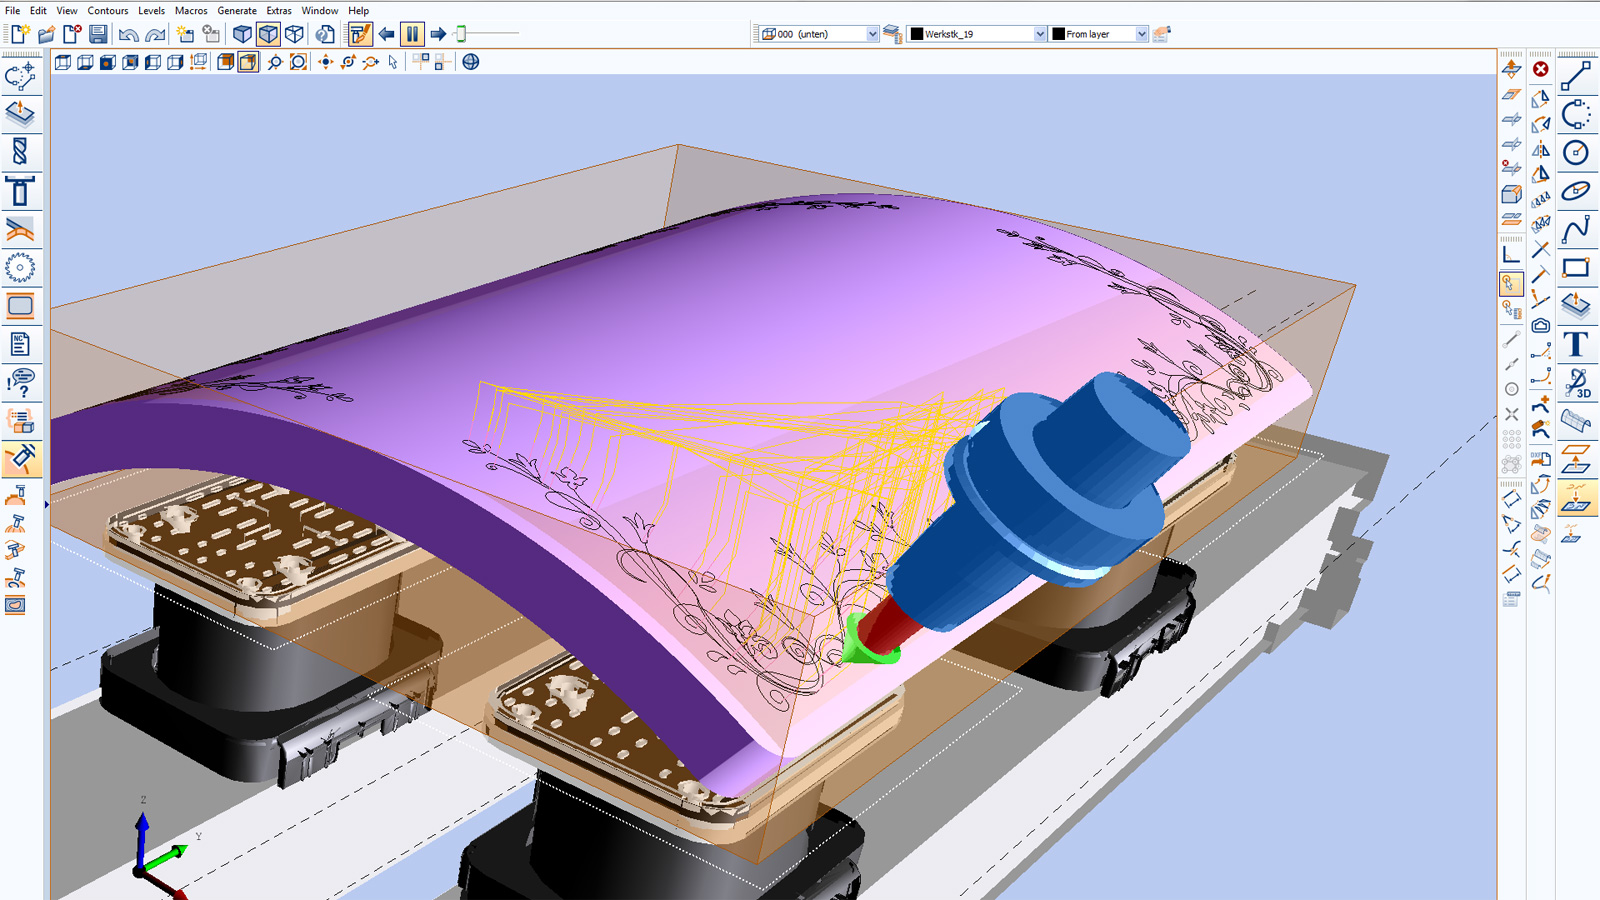Screen dimensions: 1600x900
Task: Click the black From layer swatch
Action: (1058, 34)
